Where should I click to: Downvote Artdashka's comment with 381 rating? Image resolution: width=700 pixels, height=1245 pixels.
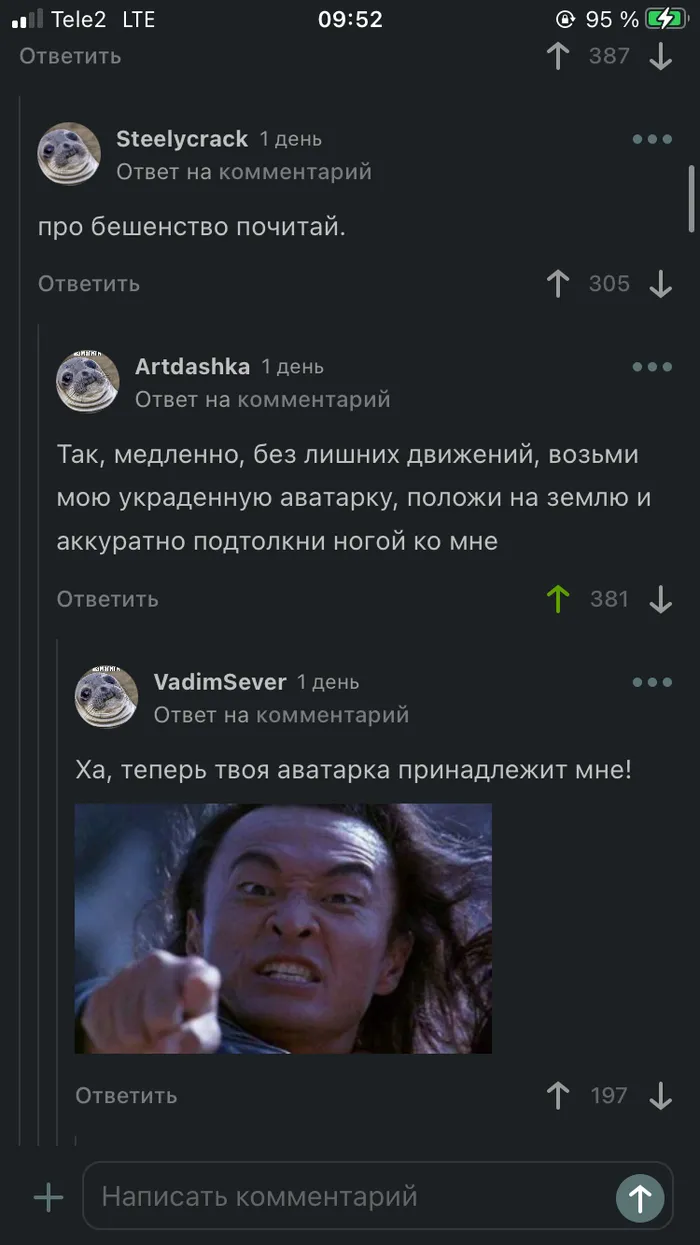pyautogui.click(x=660, y=599)
